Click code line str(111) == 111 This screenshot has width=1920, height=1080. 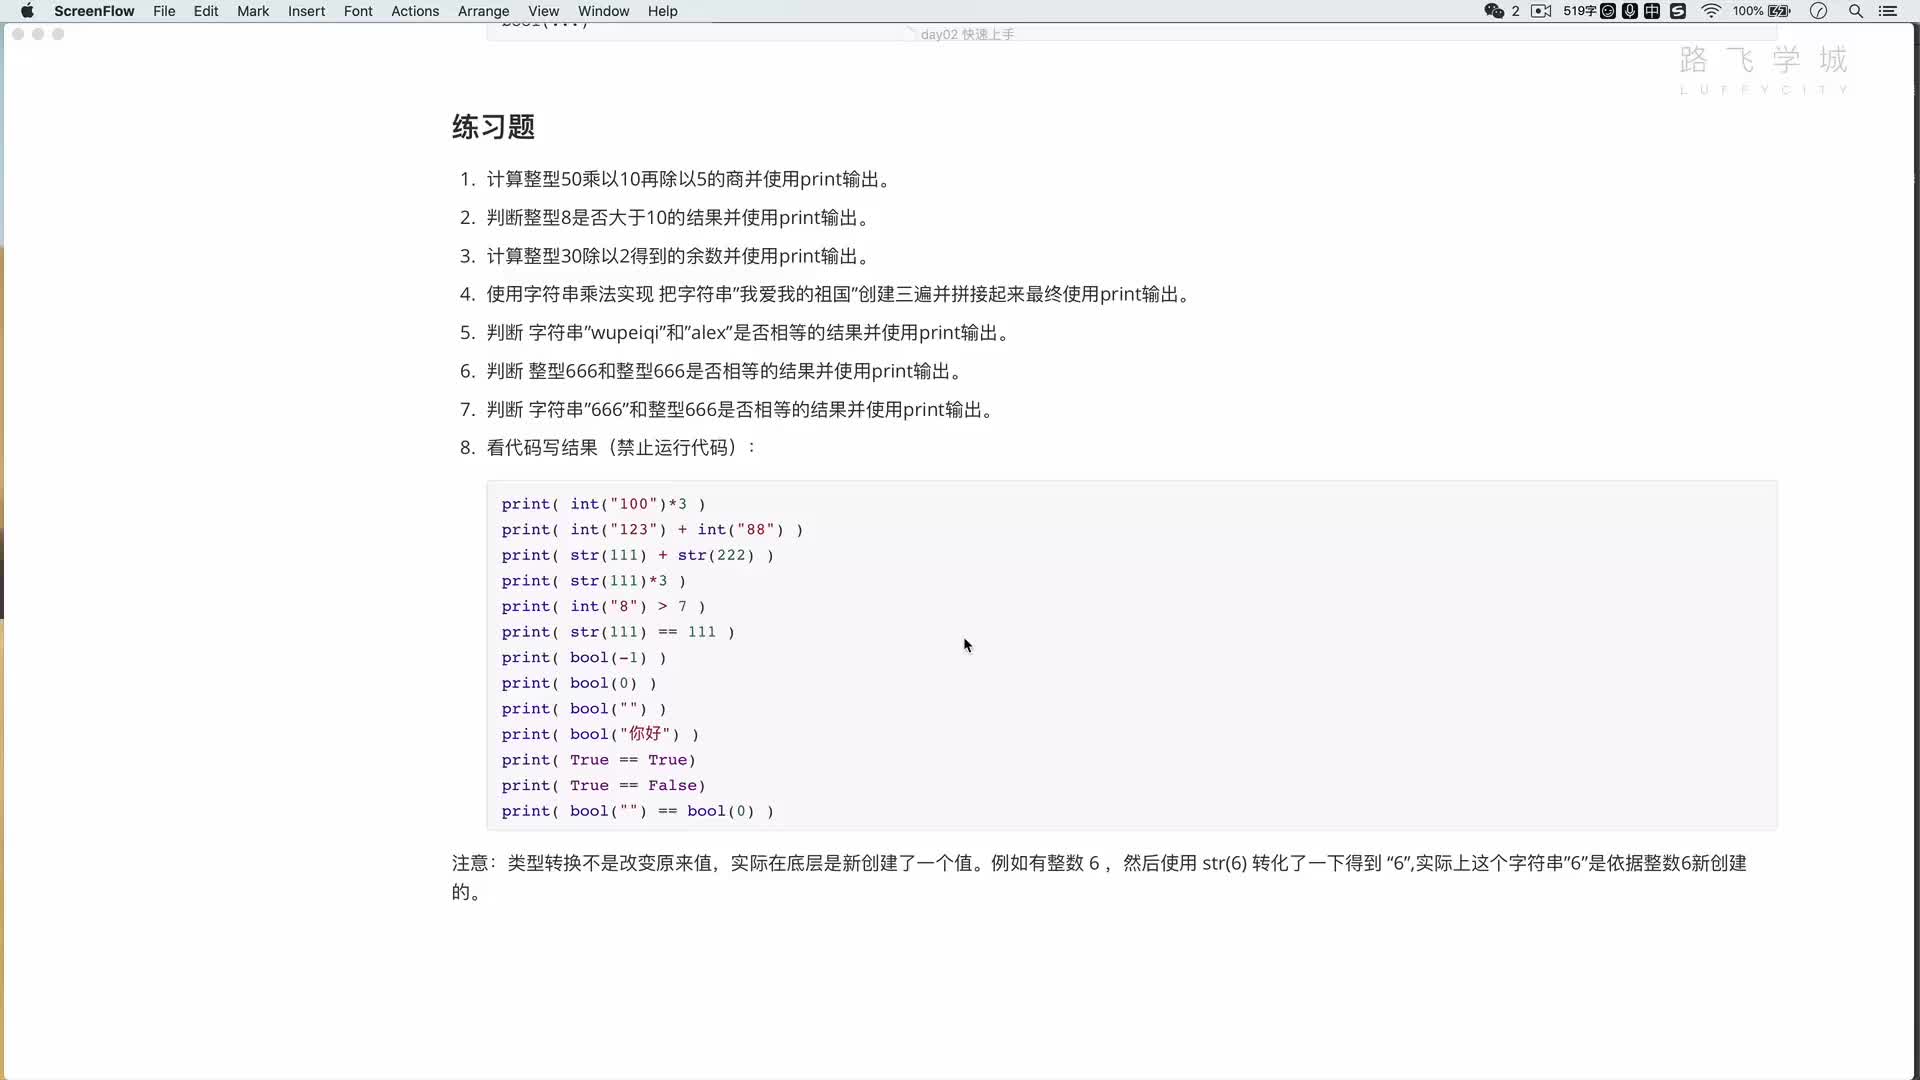pos(618,632)
